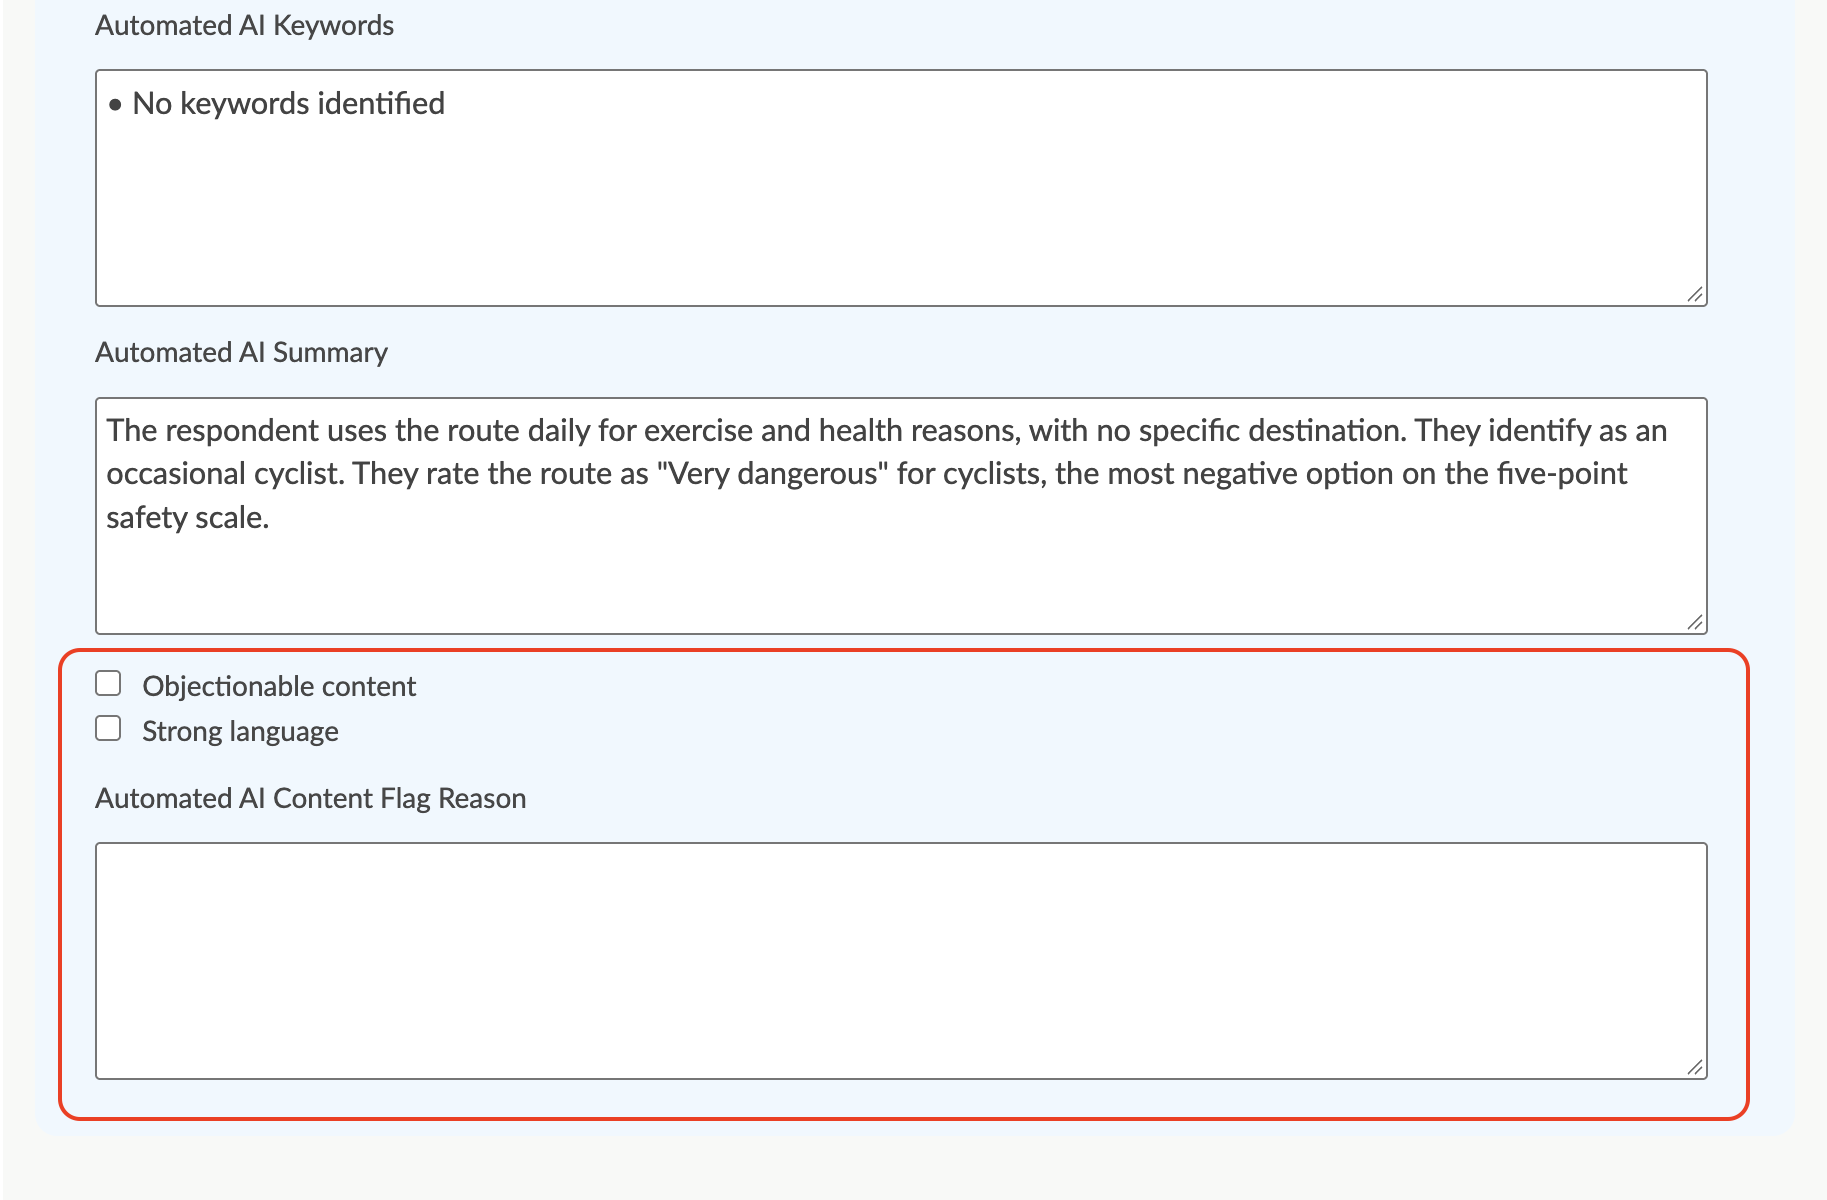This screenshot has width=1827, height=1200.
Task: Click the resize grip on the Summary textarea
Action: tap(1695, 622)
